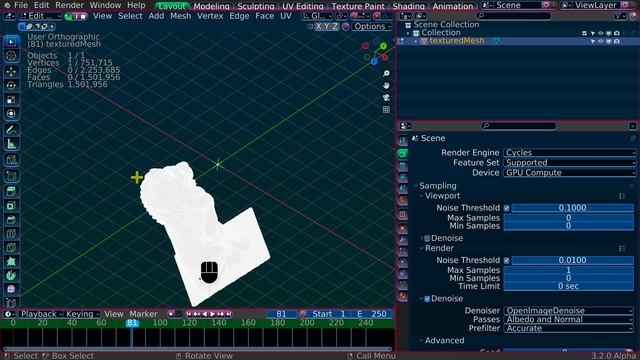Play animation forward in timeline
This screenshot has height=360, width=640.
tap(213, 314)
